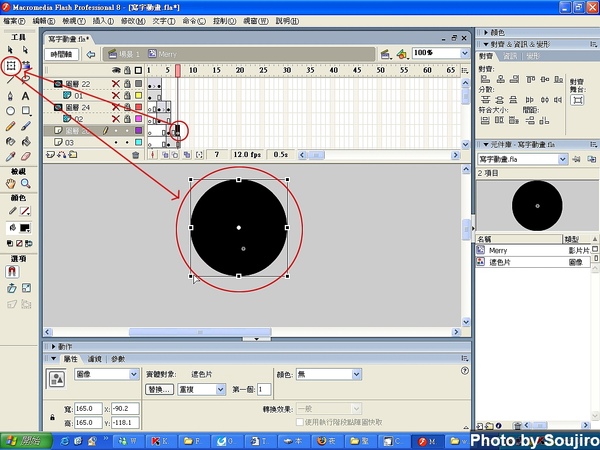Pick the Pencil tool

coord(11,126)
